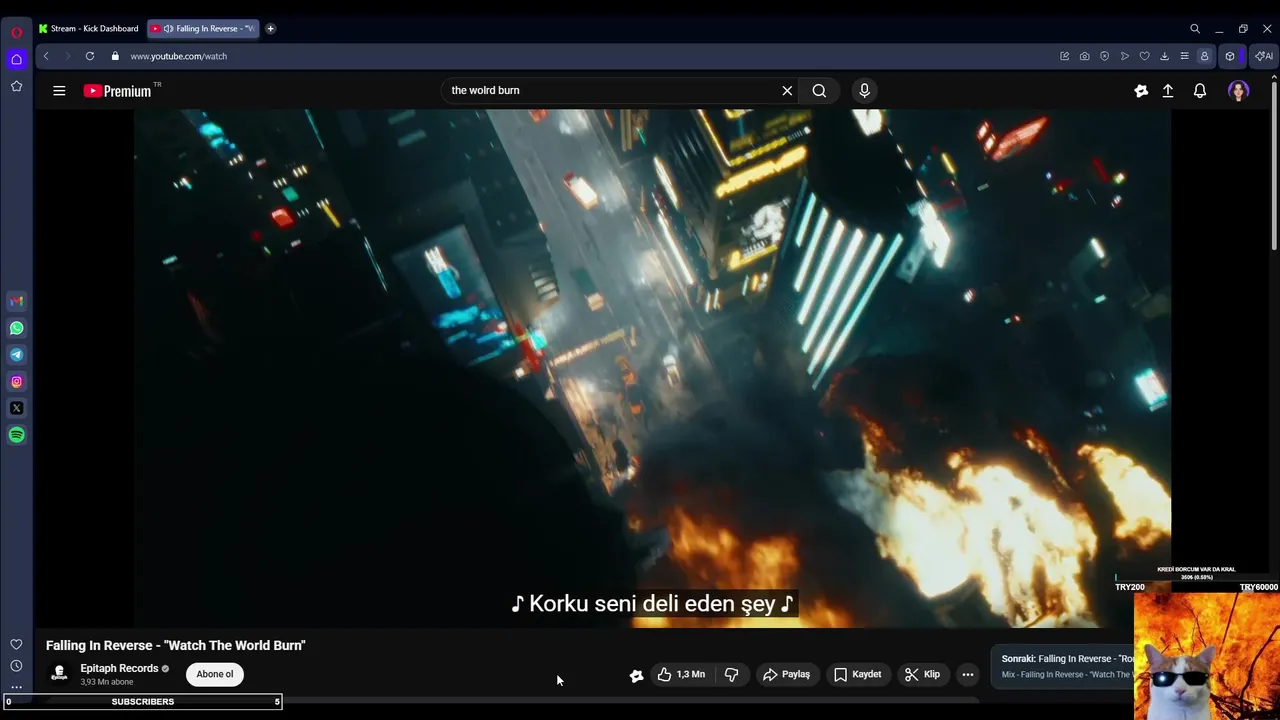Click the video player to pause

point(652,368)
